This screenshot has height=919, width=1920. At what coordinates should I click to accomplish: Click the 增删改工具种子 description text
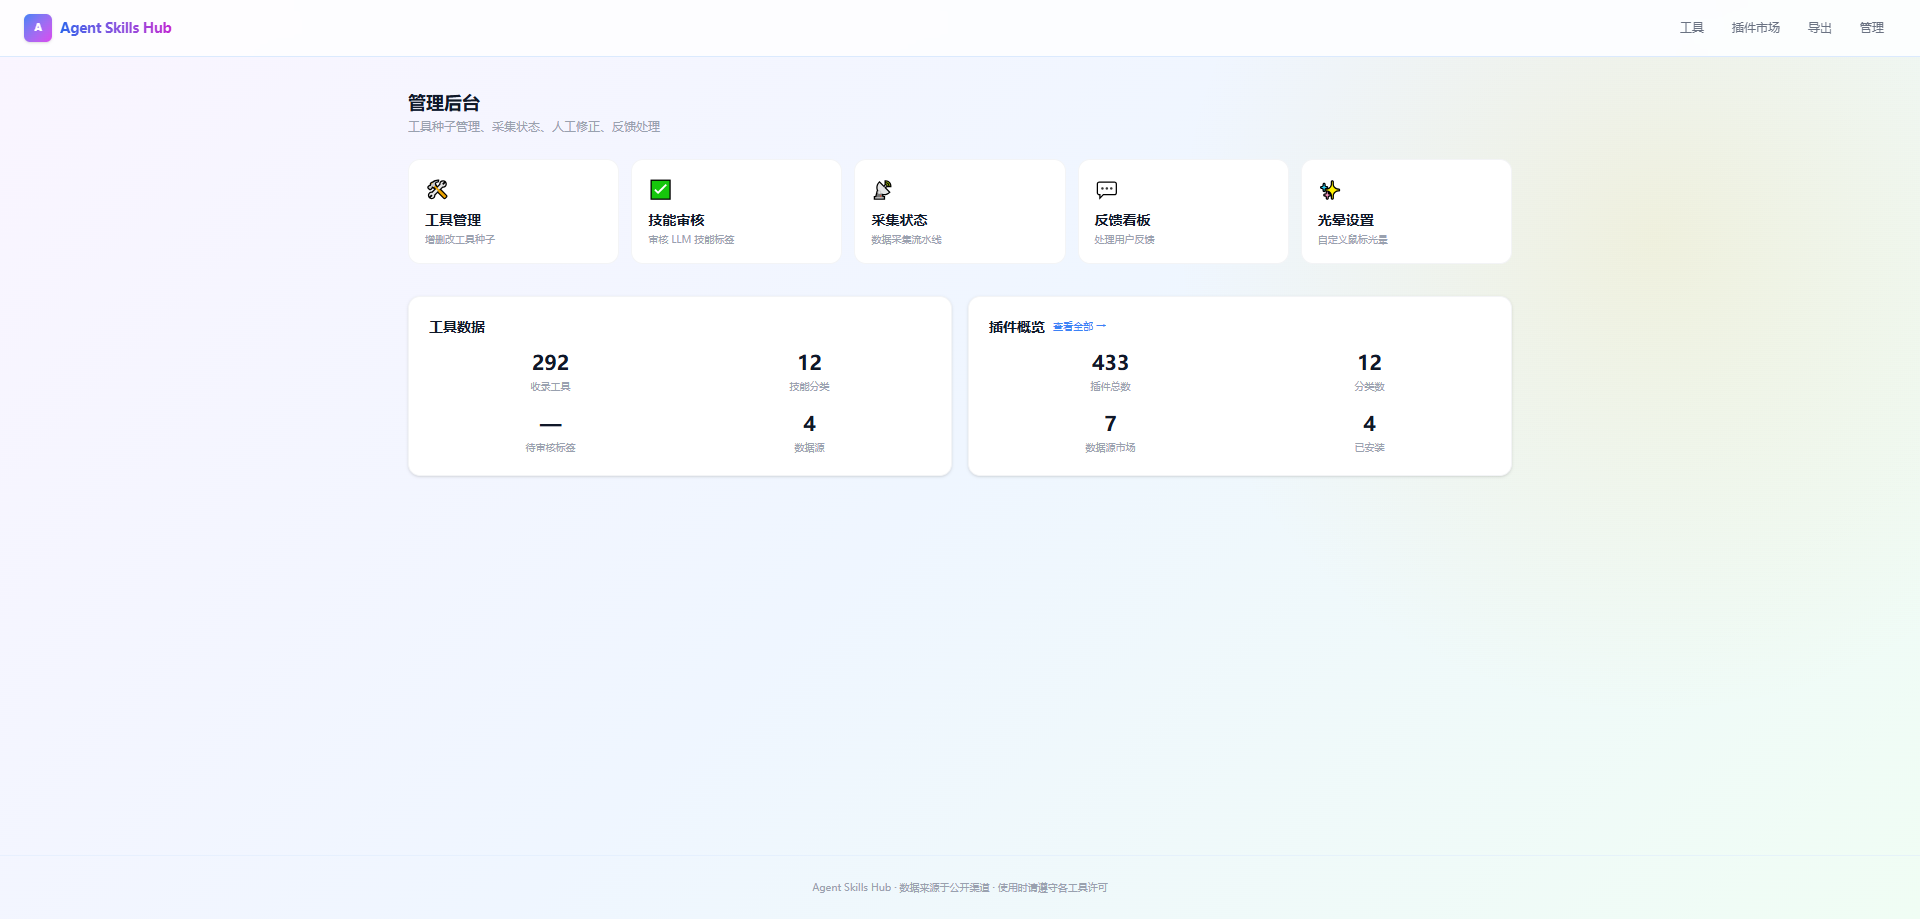point(460,240)
